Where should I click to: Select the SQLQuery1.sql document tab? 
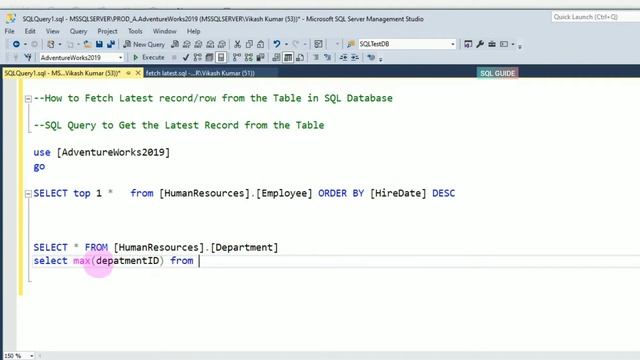tap(62, 73)
